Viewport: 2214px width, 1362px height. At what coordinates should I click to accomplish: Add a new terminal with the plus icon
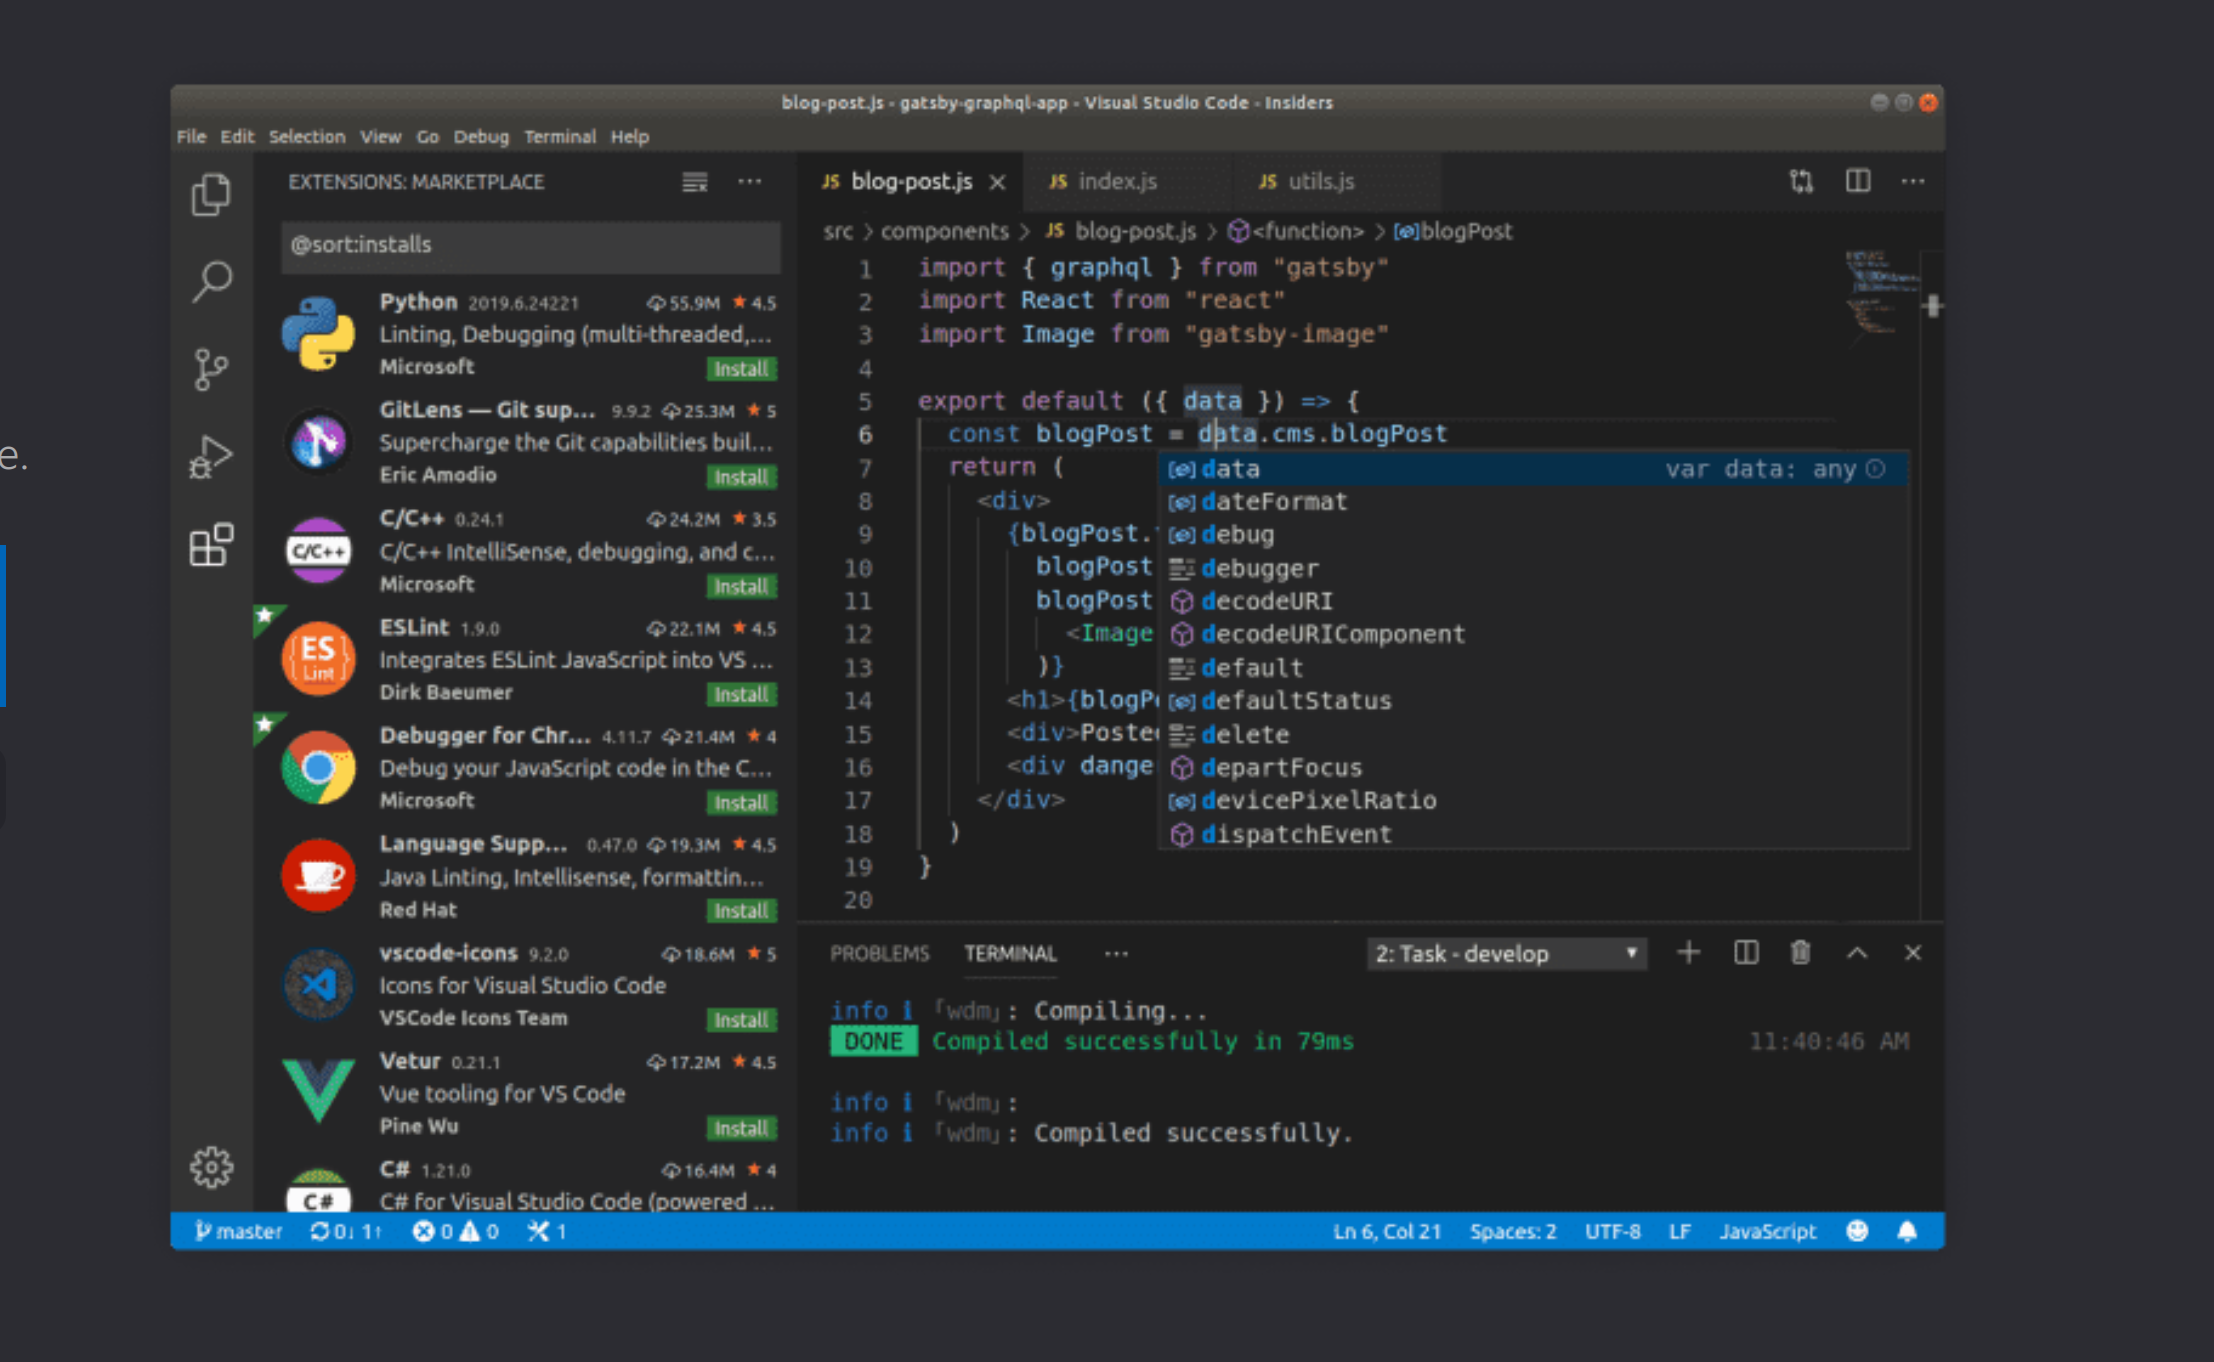point(1688,952)
